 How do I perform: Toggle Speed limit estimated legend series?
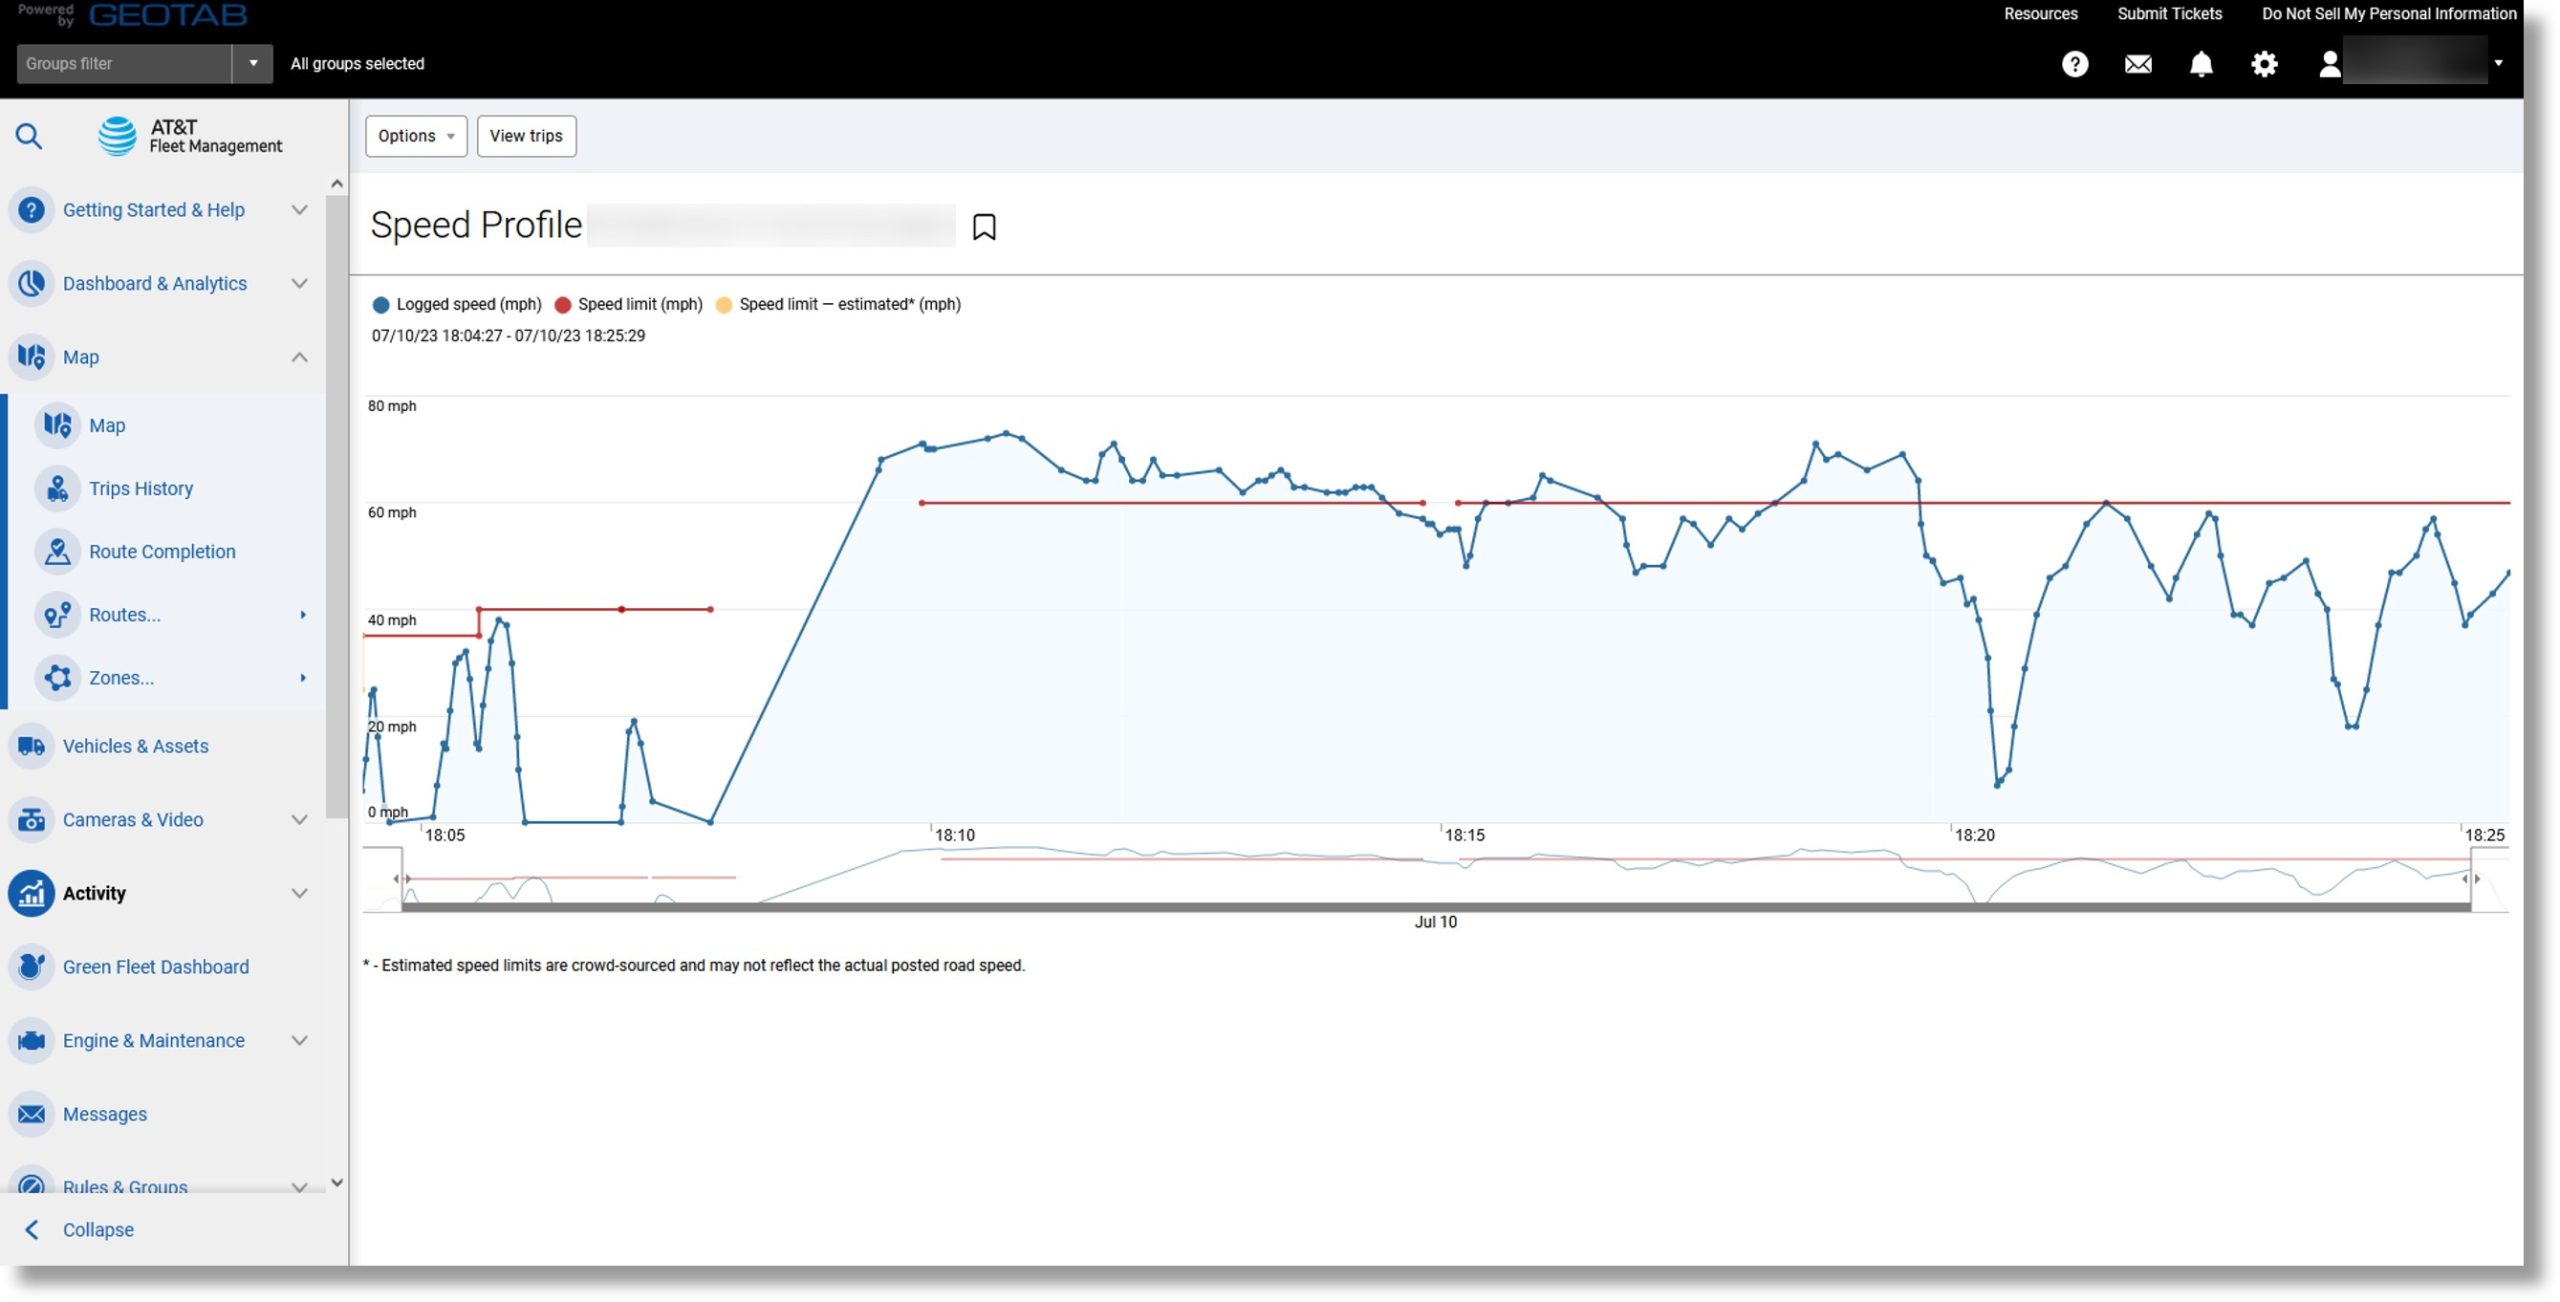(x=838, y=304)
